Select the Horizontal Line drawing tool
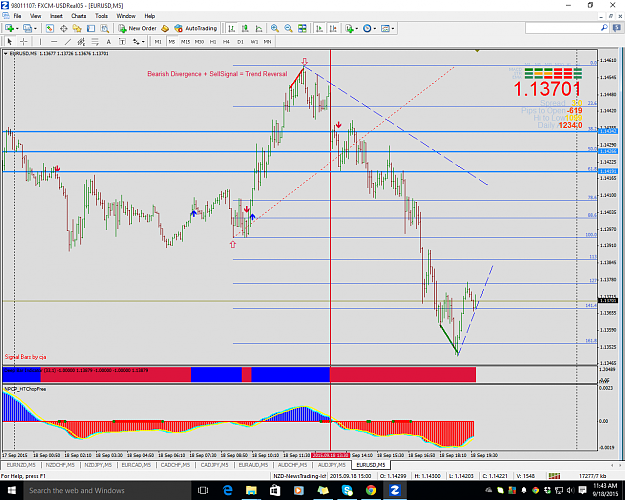 (x=54, y=41)
